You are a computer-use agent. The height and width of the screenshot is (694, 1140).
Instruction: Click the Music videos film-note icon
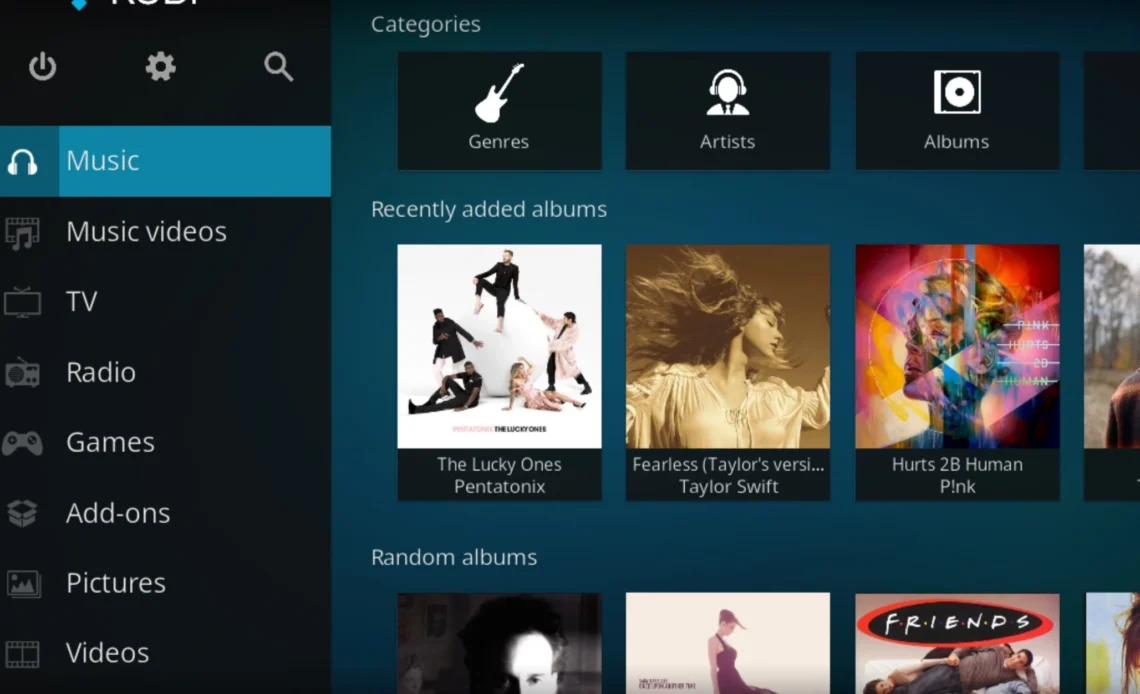tap(23, 233)
